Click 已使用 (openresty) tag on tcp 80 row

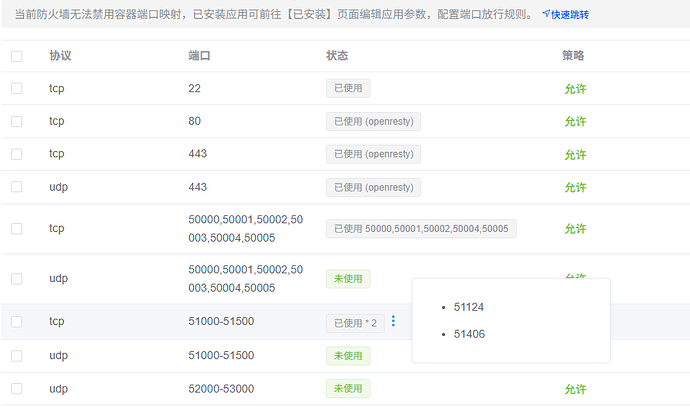(x=373, y=121)
